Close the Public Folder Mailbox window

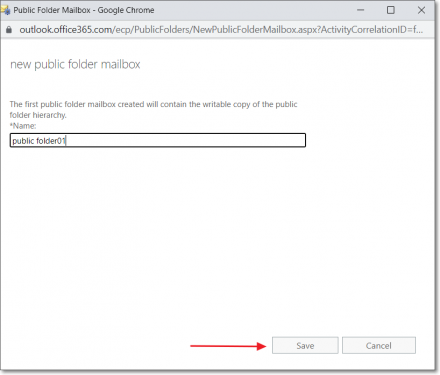tap(421, 10)
